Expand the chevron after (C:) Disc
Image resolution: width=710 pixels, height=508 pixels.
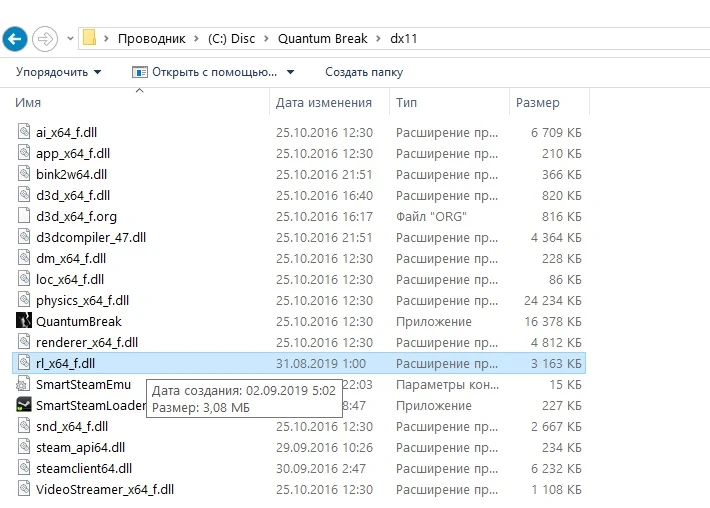(x=266, y=39)
